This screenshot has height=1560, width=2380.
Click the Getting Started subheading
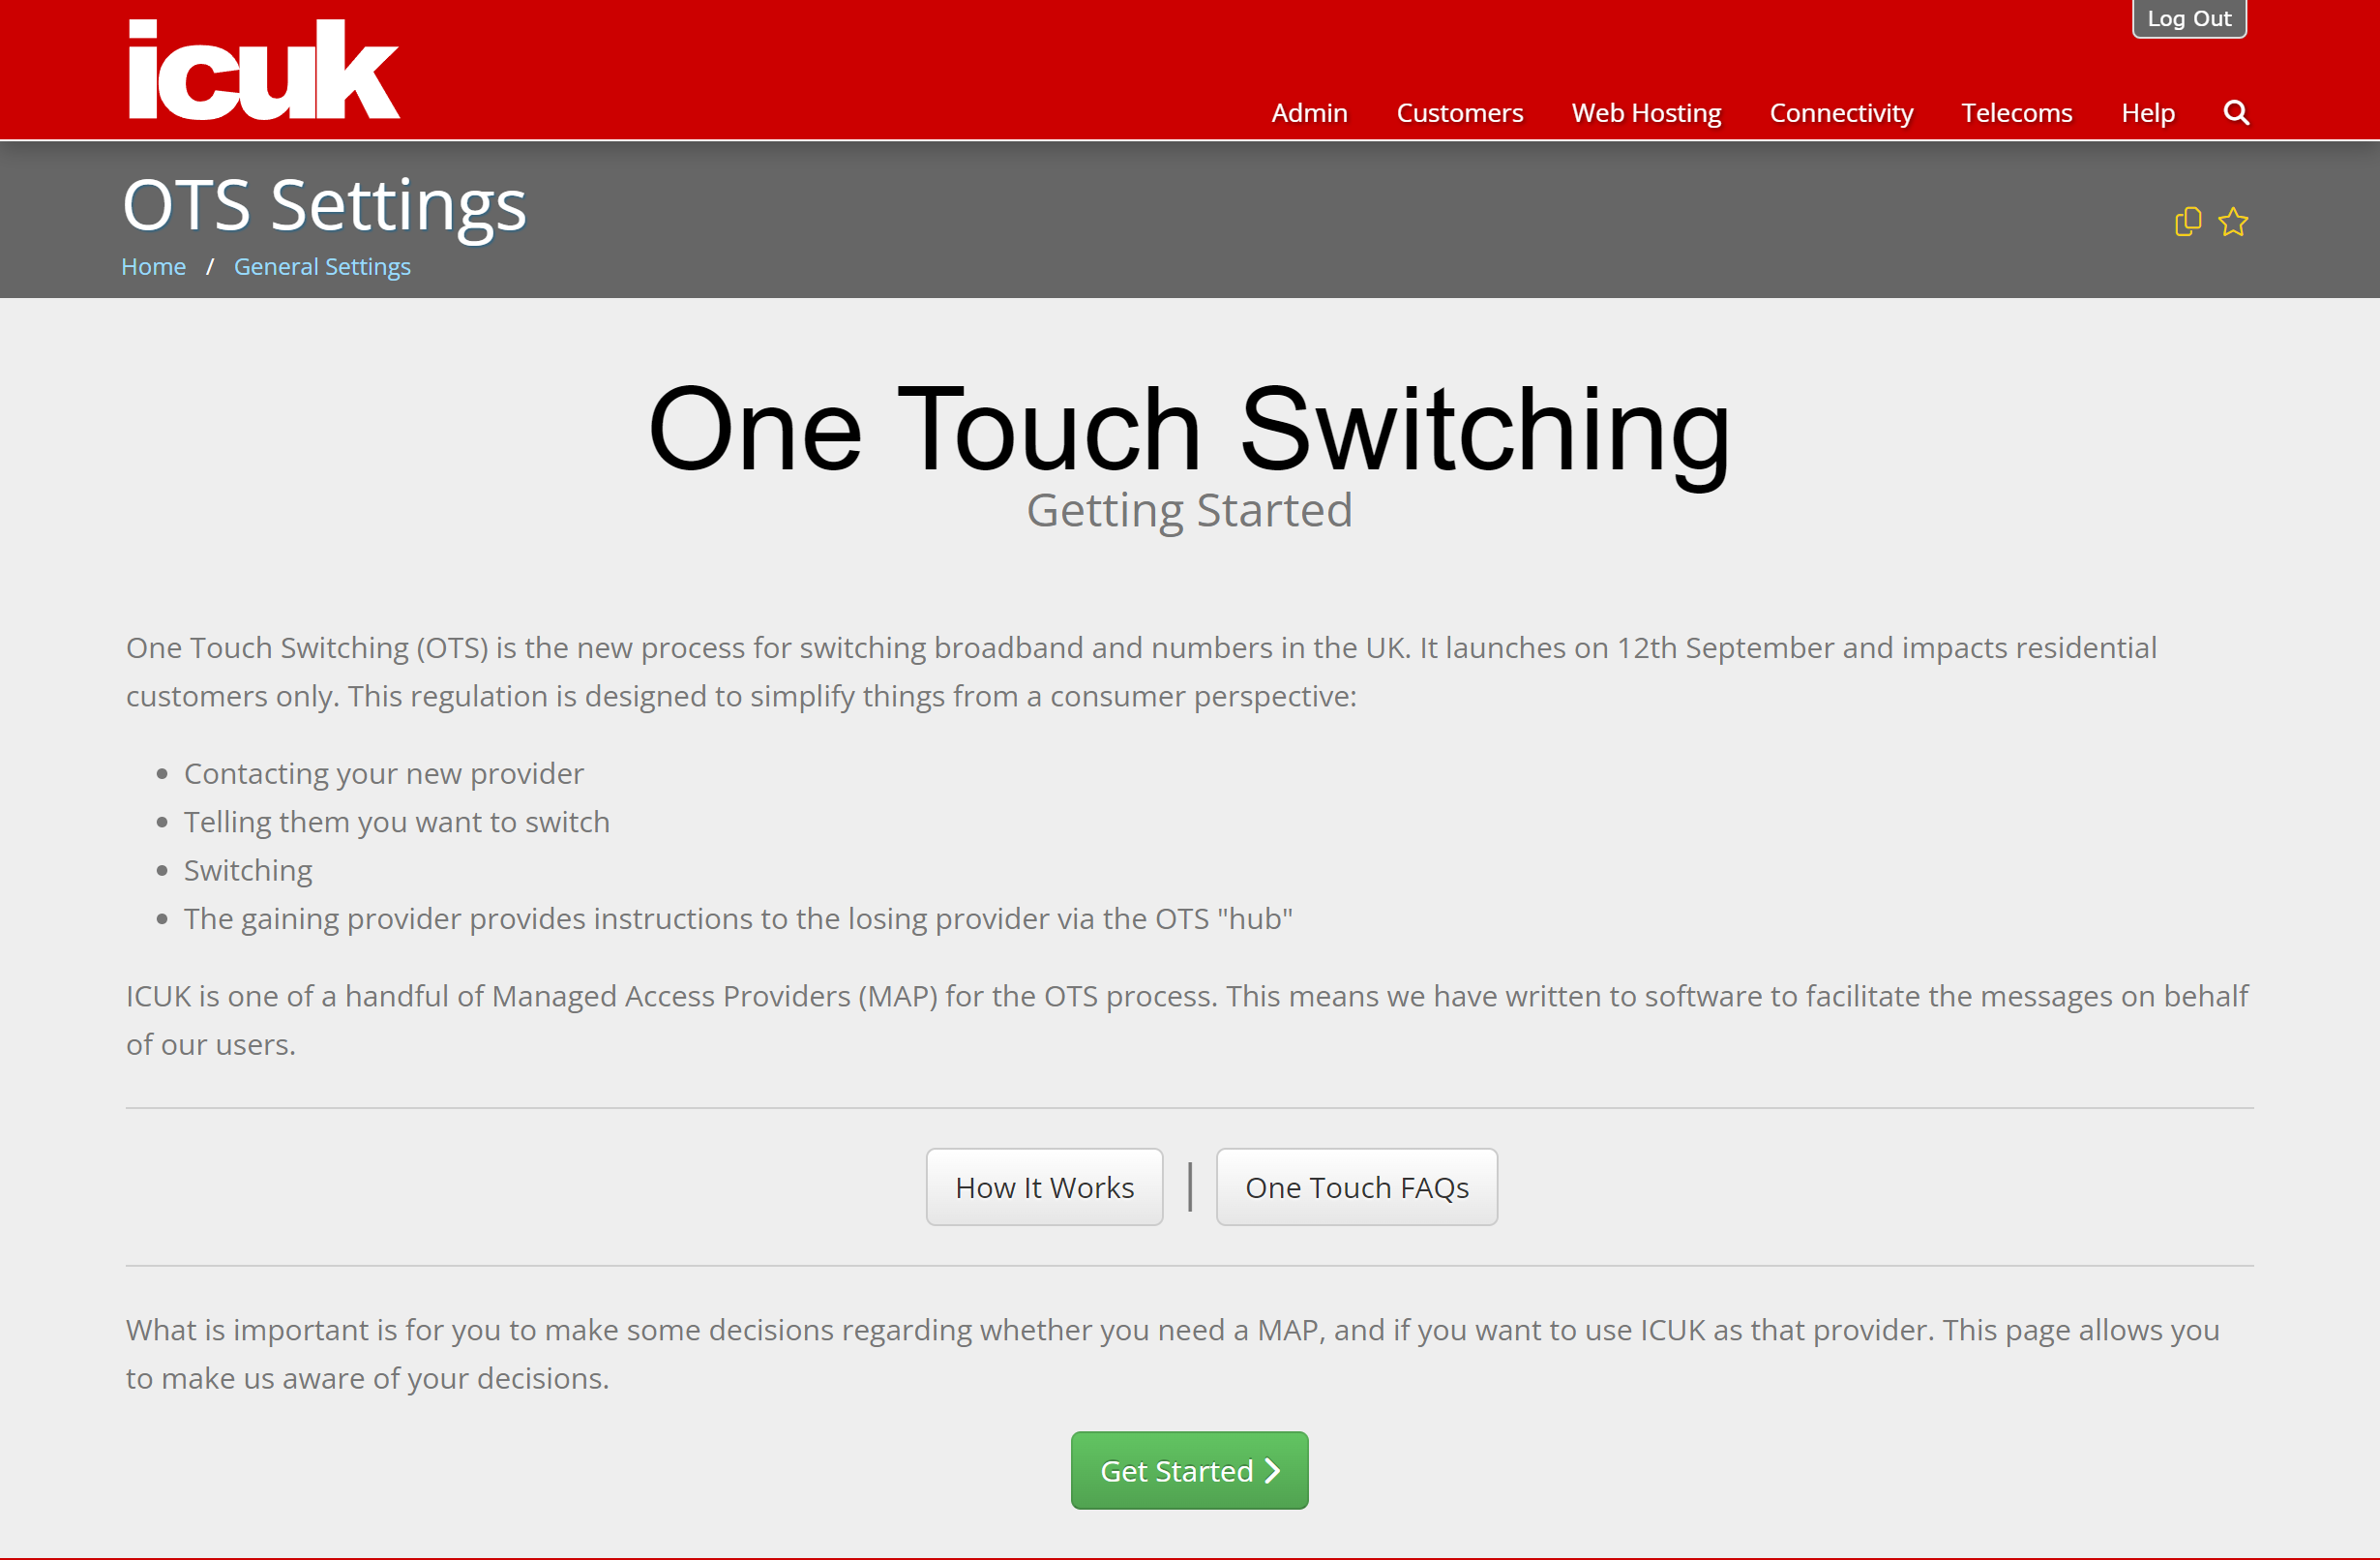click(1189, 510)
